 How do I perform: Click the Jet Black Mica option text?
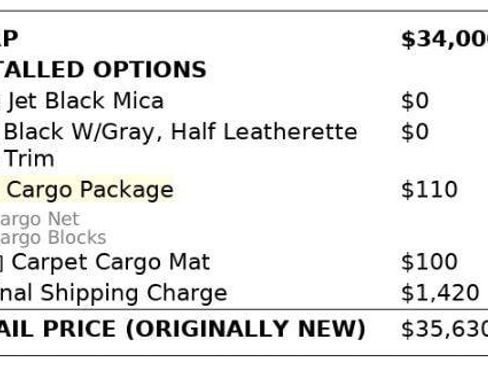click(x=86, y=101)
